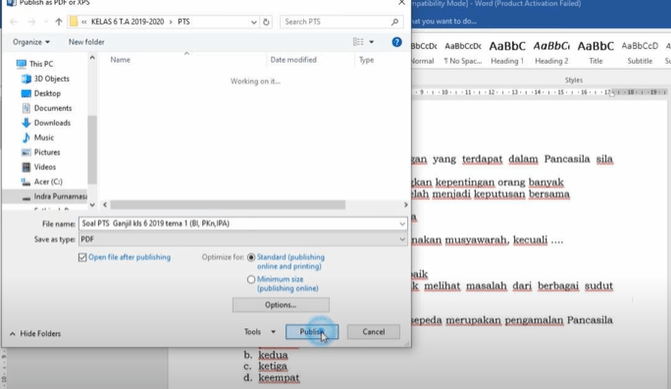Image resolution: width=671 pixels, height=389 pixels.
Task: Open the Options... button
Action: tap(281, 305)
